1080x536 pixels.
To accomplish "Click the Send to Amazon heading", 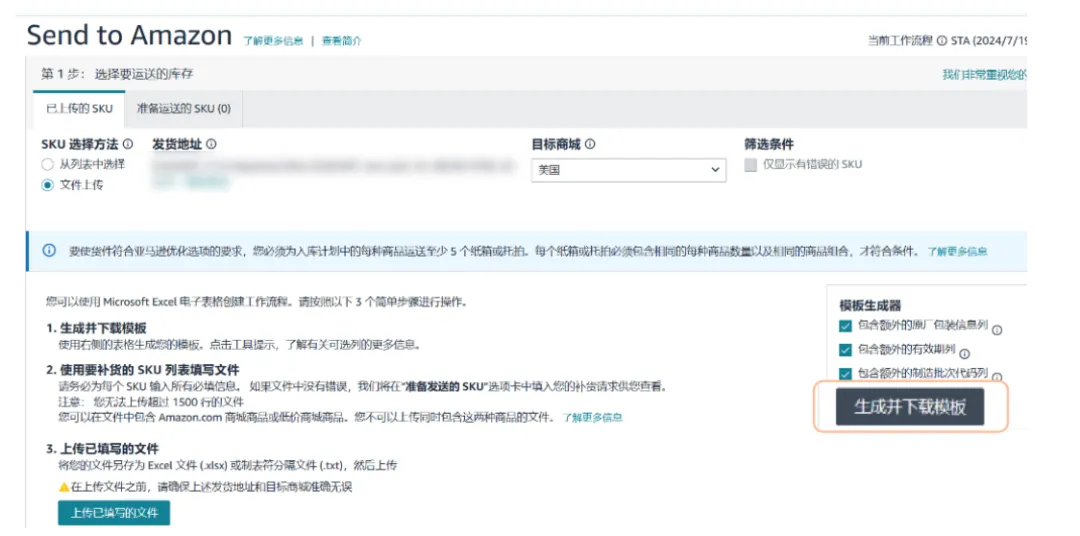I will tap(129, 35).
